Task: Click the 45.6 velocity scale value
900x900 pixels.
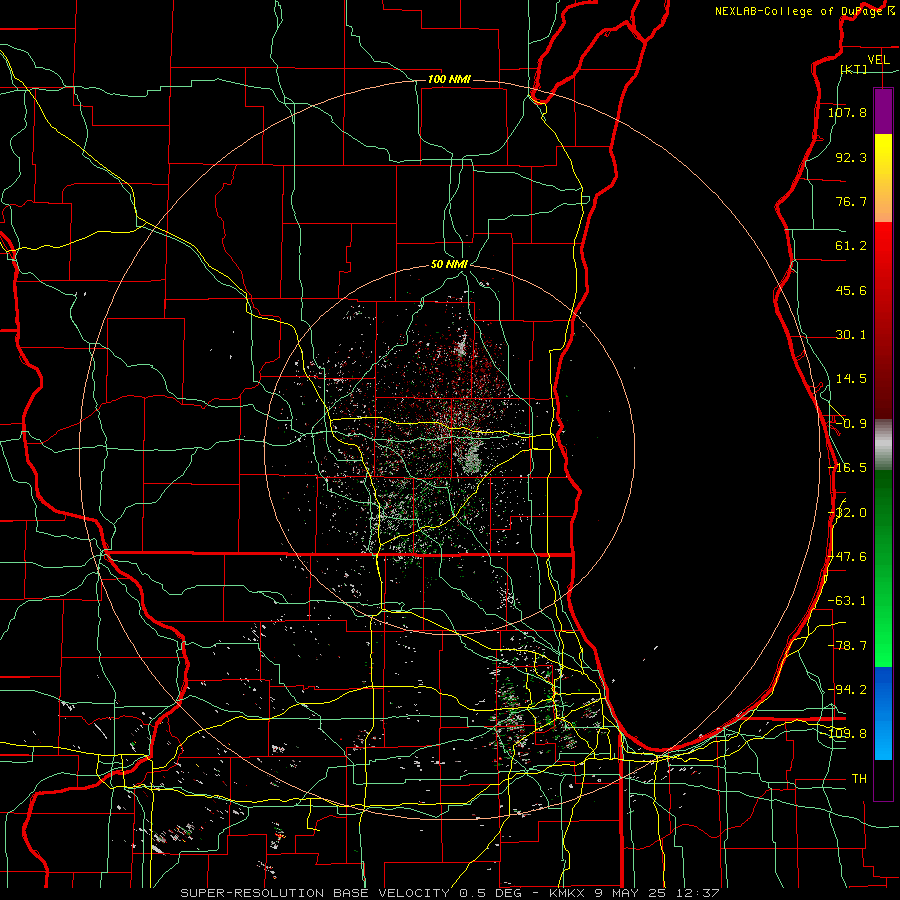Action: coord(851,290)
